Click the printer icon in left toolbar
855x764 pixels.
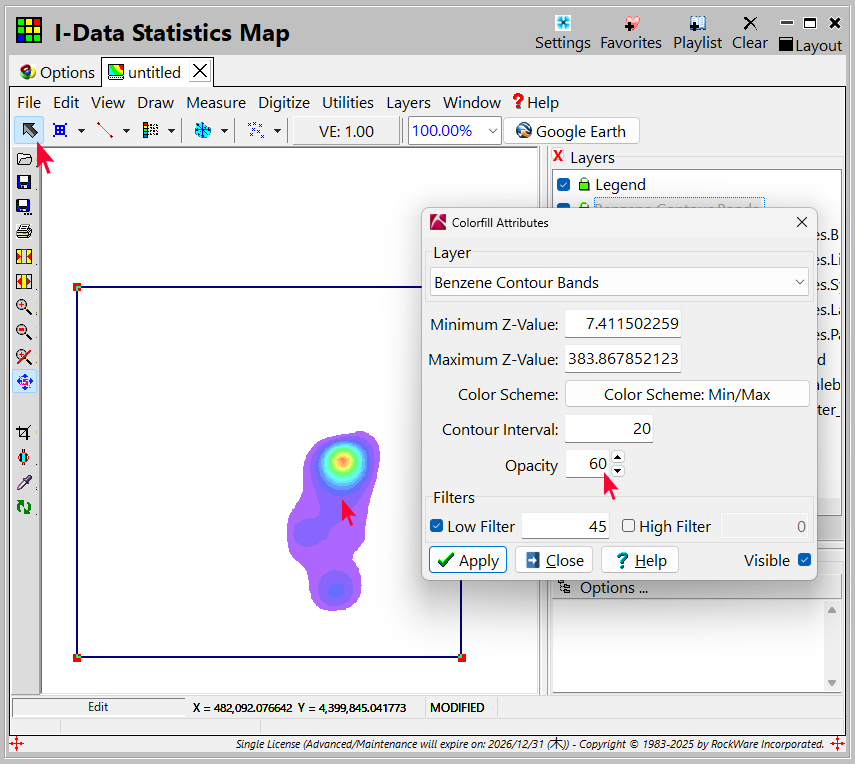pos(25,231)
